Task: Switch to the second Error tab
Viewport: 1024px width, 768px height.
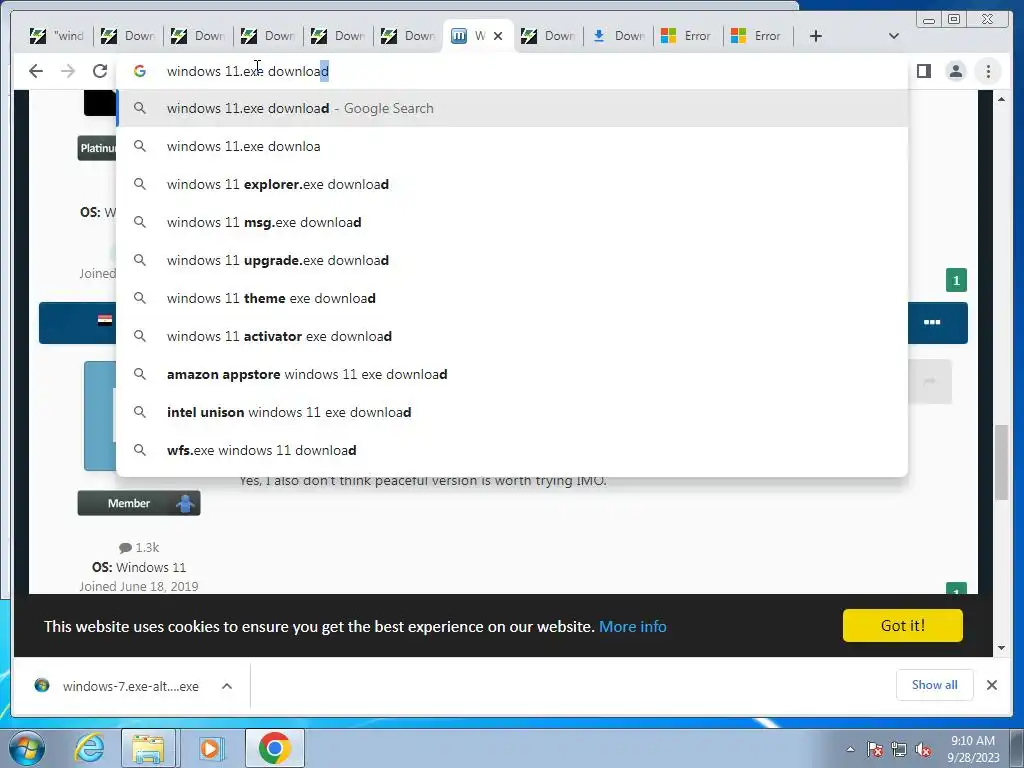Action: (757, 36)
